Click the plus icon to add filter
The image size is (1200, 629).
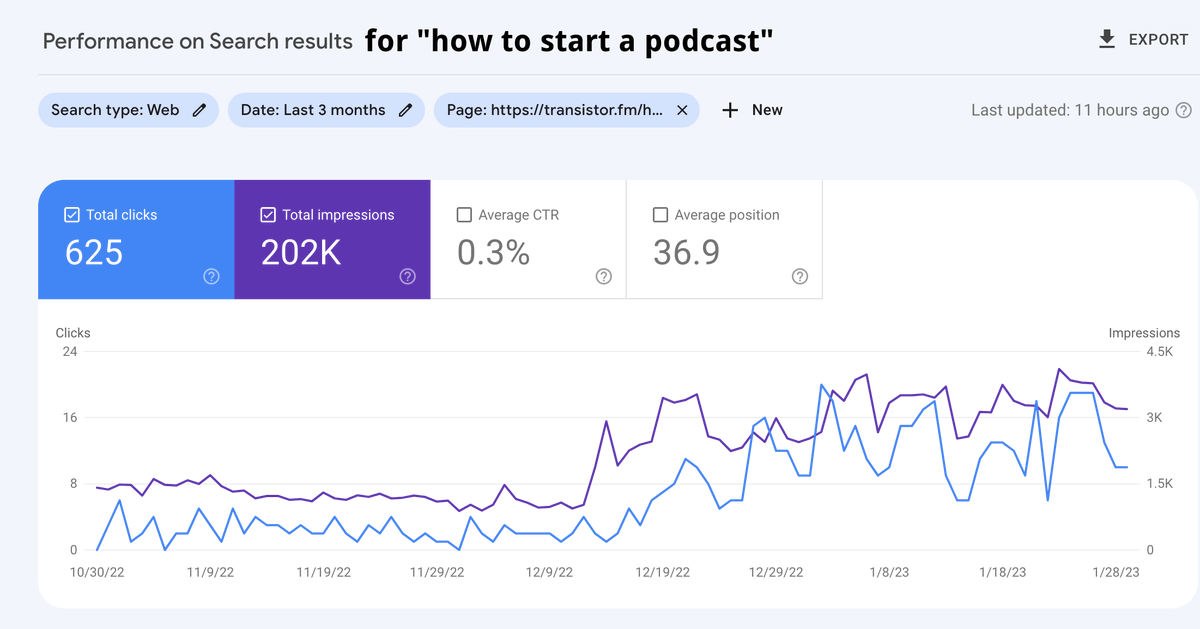[730, 110]
